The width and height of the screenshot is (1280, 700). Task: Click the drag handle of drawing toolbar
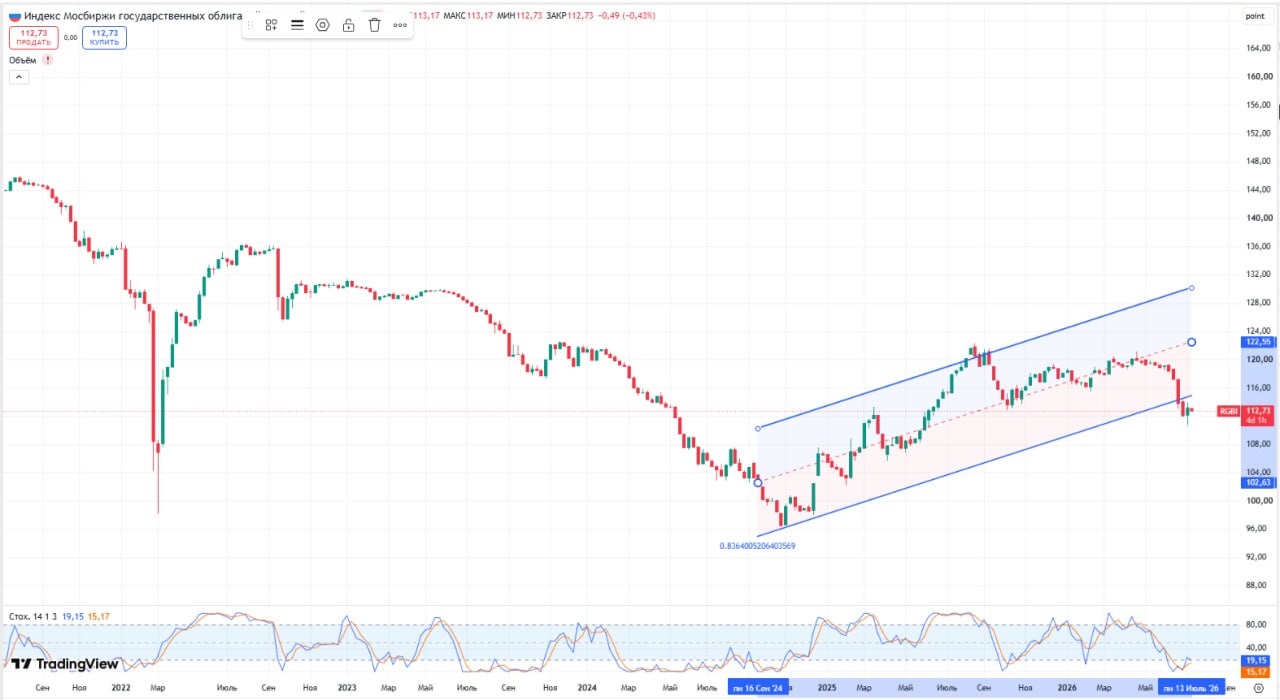click(x=250, y=25)
